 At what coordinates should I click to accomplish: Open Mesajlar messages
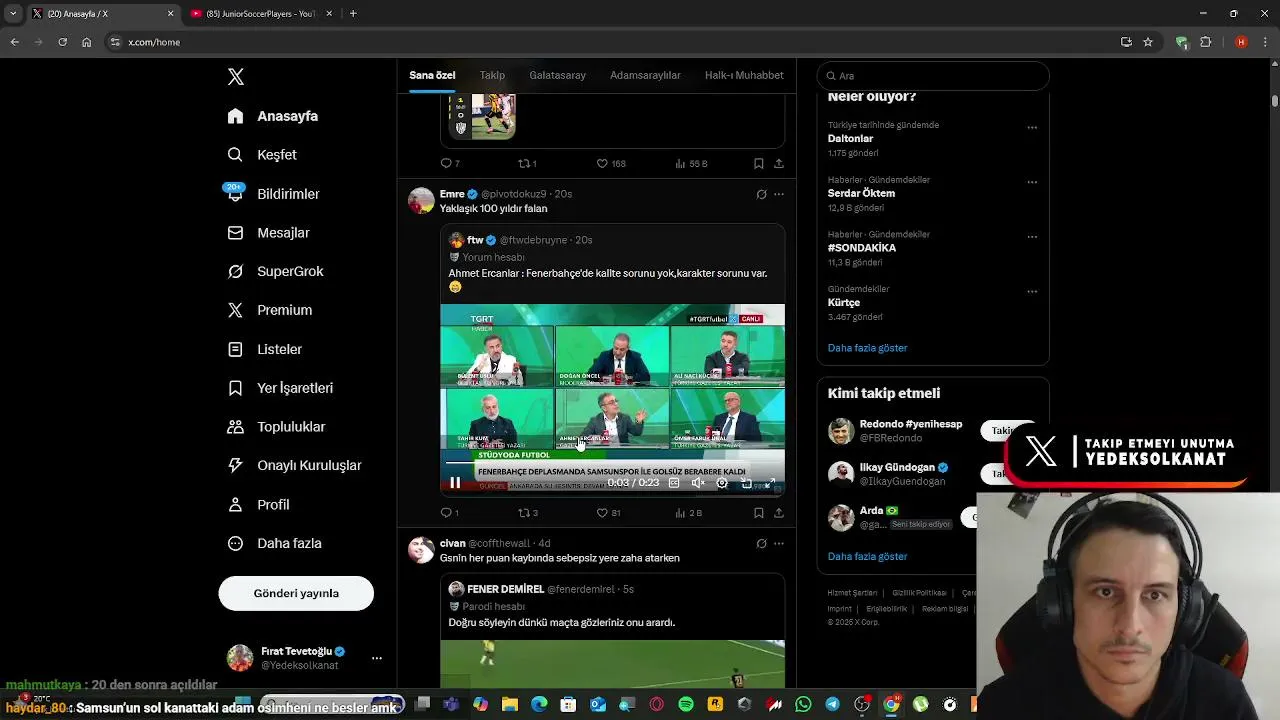point(268,233)
